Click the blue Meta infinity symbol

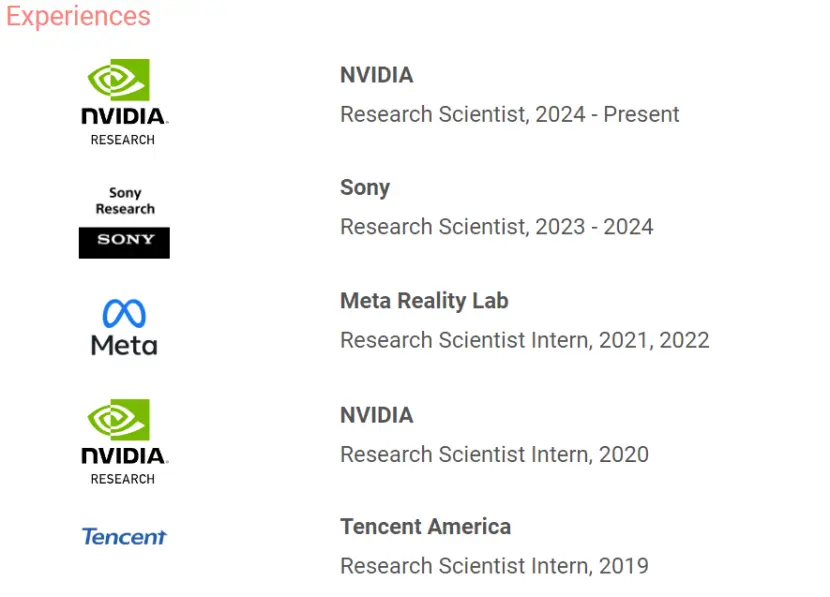tap(124, 314)
